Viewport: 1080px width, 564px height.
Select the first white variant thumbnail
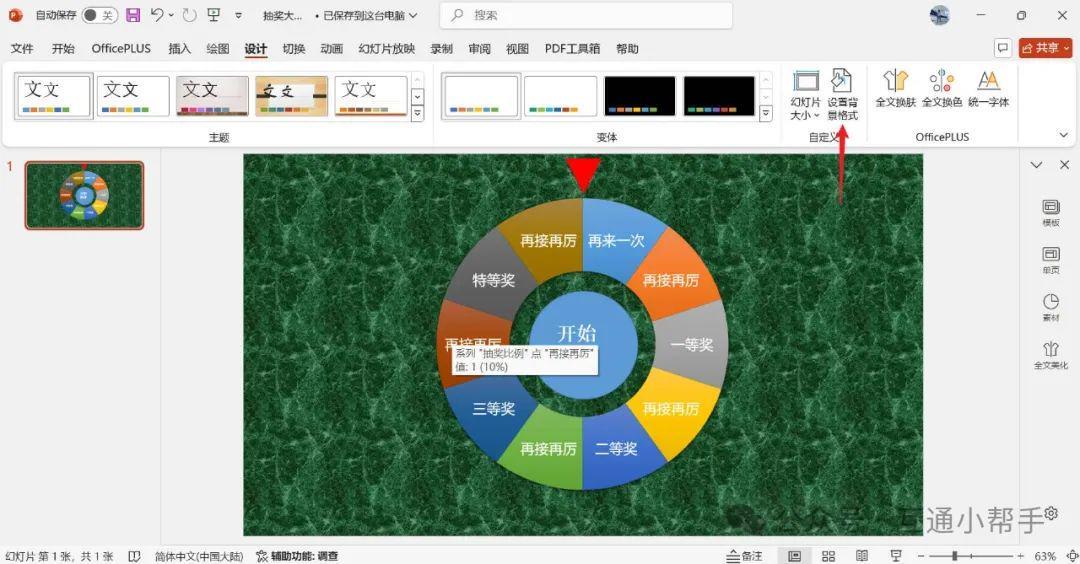481,96
